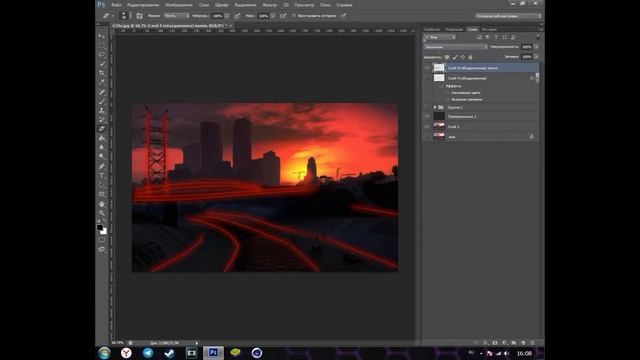Viewport: 640px width, 360px height.
Task: Select the Pen tool
Action: 102,167
